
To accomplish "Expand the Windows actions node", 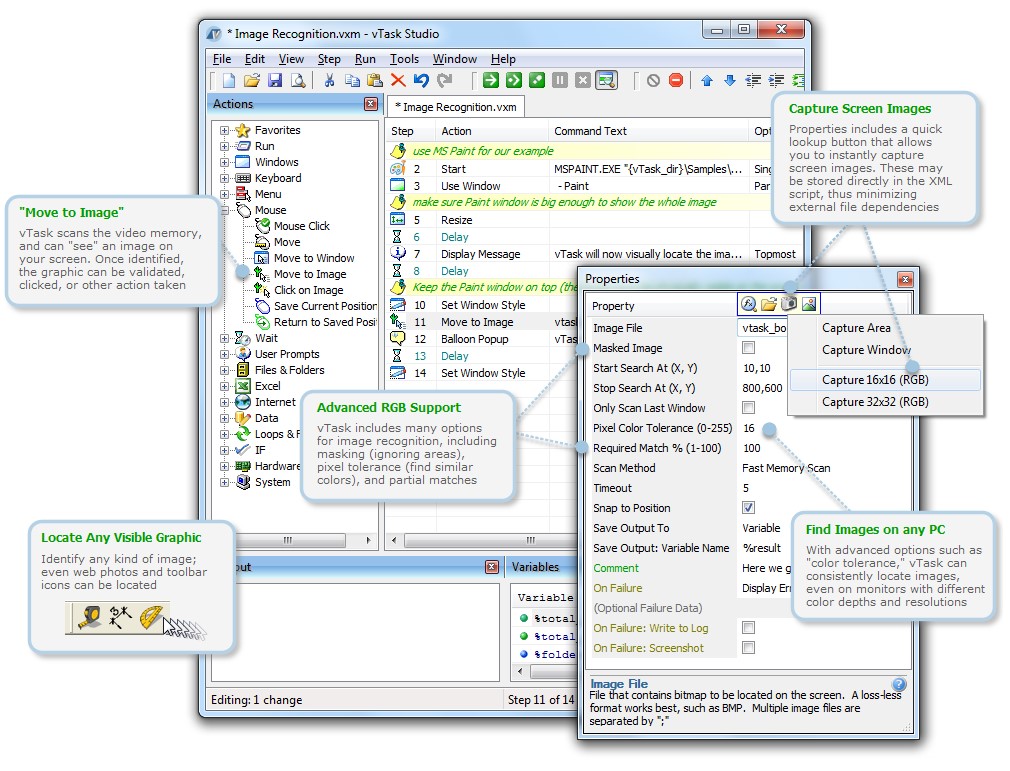I will 224,162.
